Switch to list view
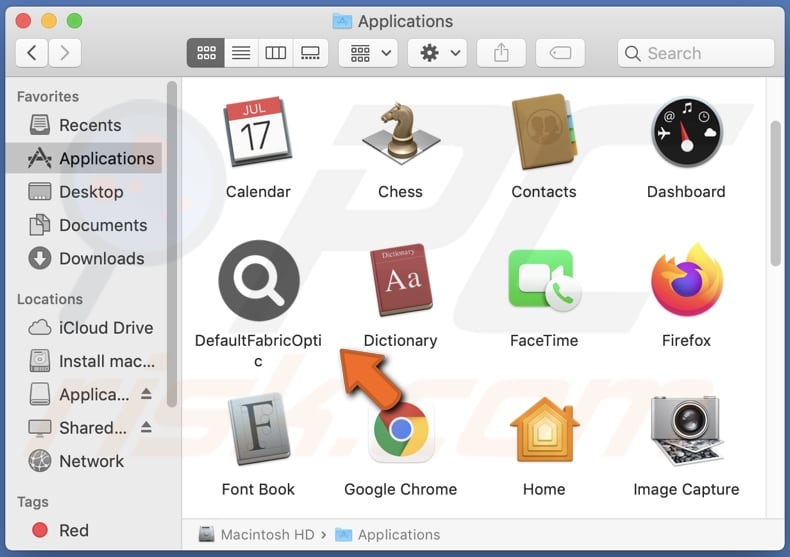Image resolution: width=790 pixels, height=557 pixels. point(241,53)
